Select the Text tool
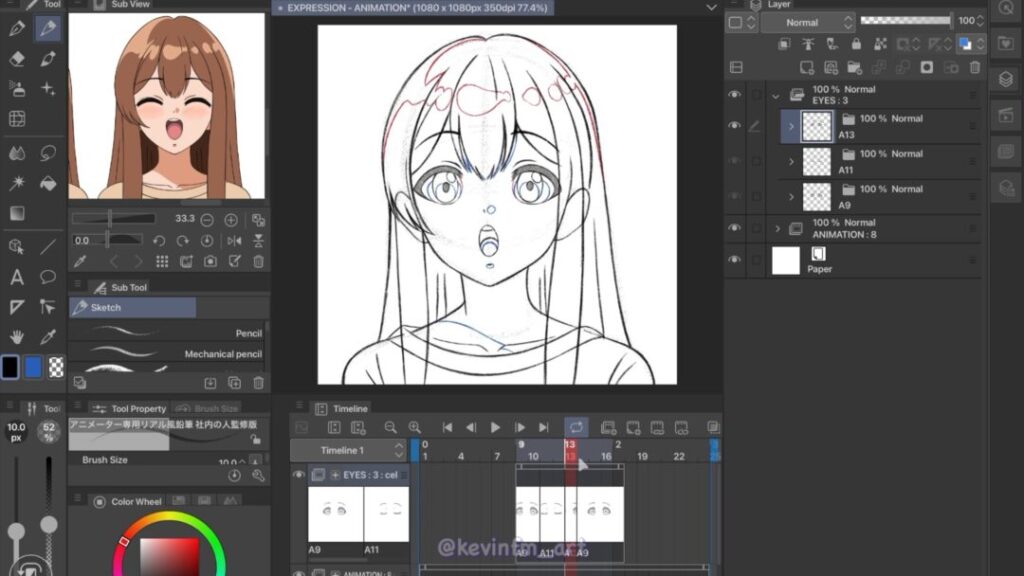This screenshot has height=576, width=1024. pyautogui.click(x=16, y=277)
